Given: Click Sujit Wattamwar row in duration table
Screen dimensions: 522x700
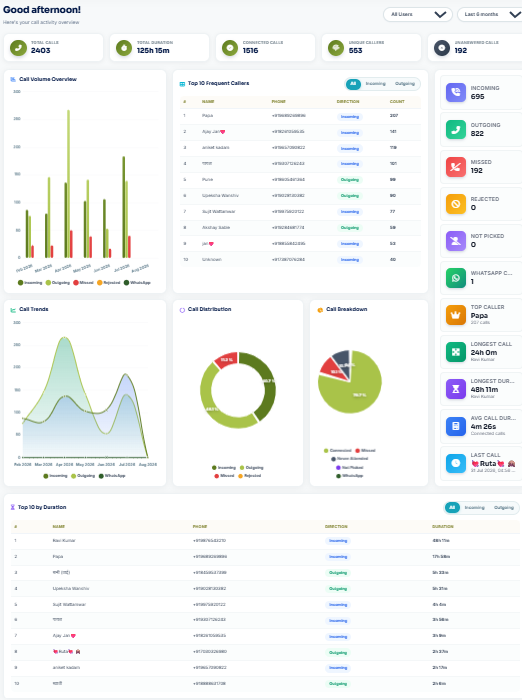Looking at the screenshot, I should point(265,605).
